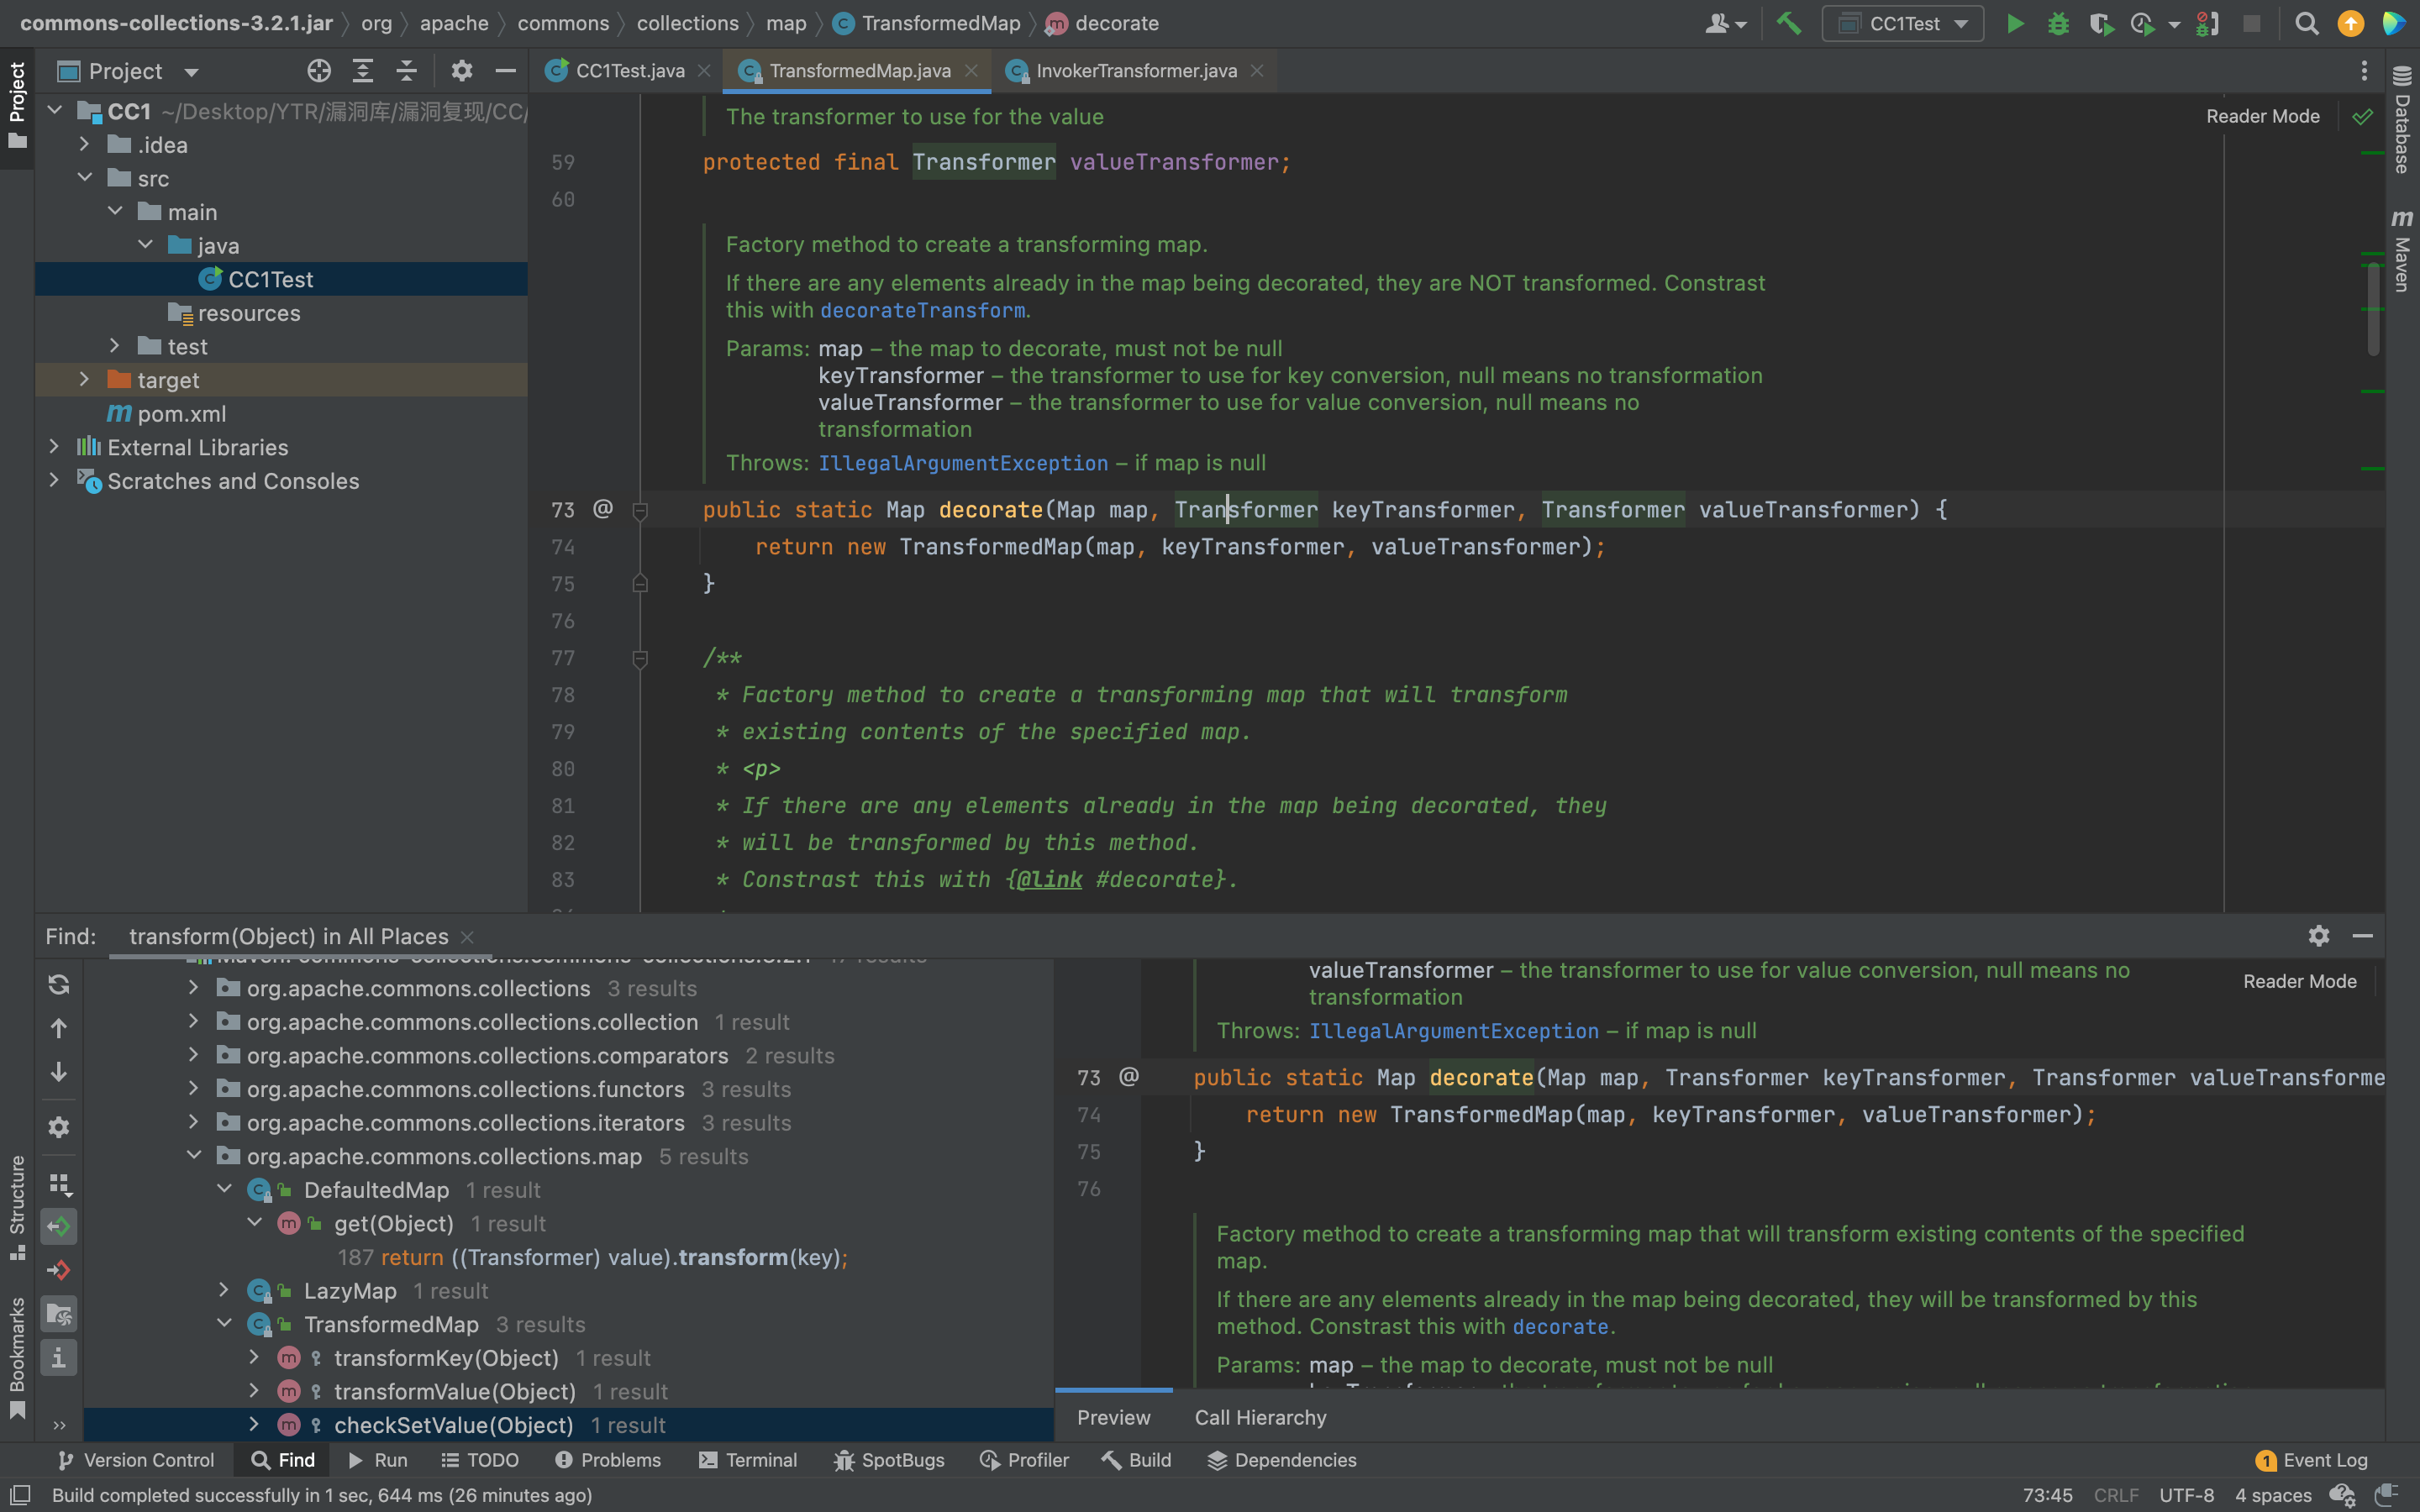Open the SpotBugs tool window

click(x=888, y=1460)
